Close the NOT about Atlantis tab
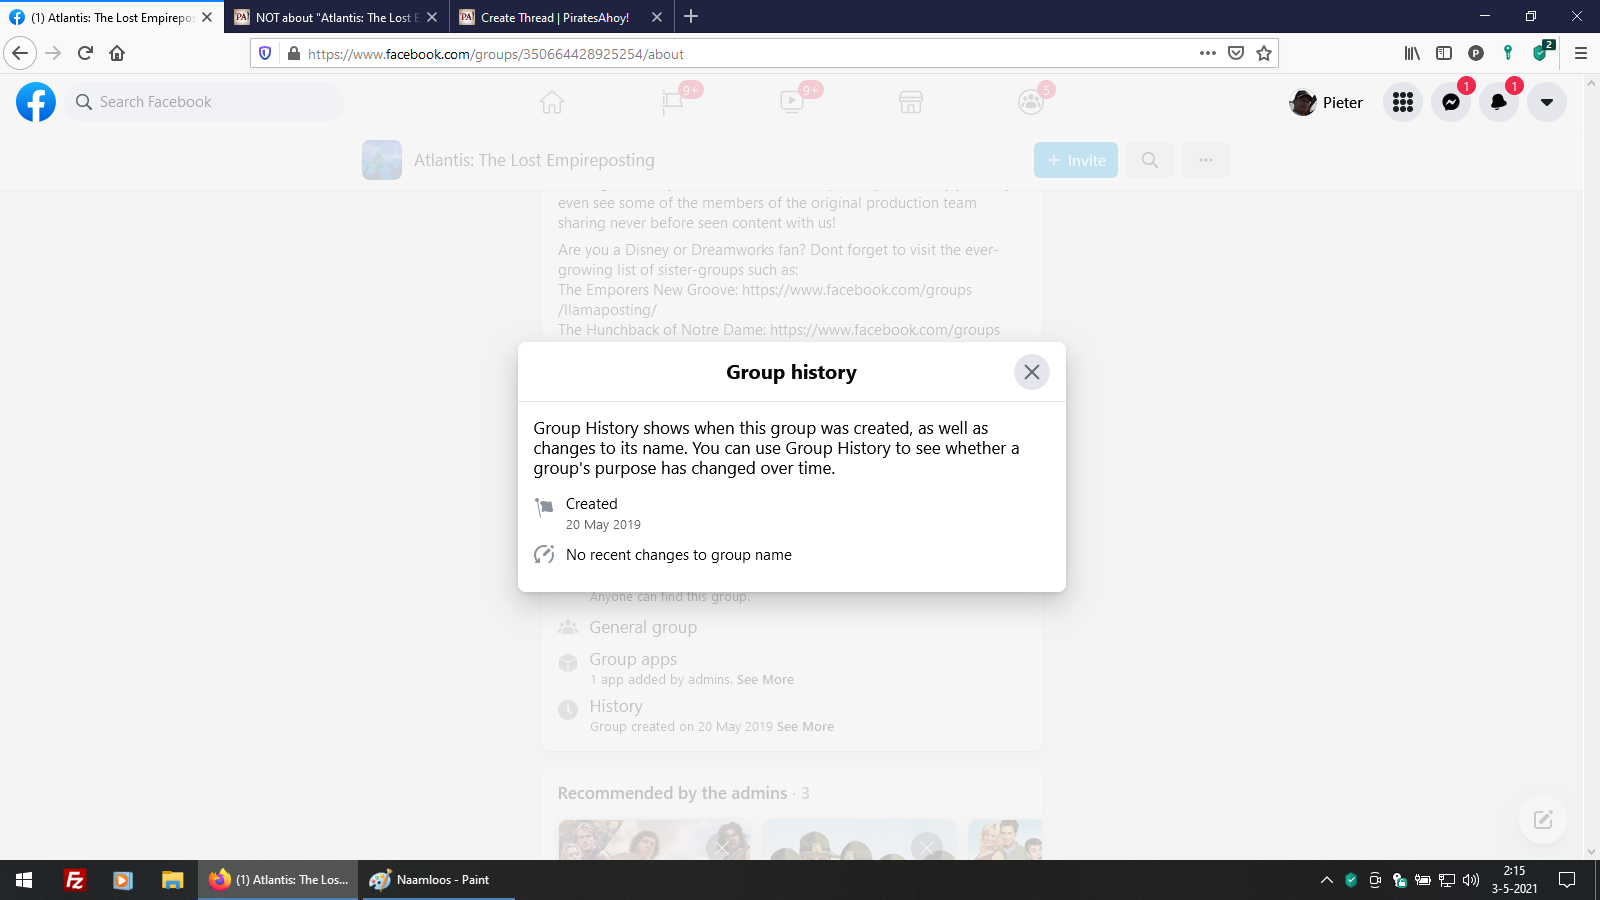Viewport: 1600px width, 900px height. pyautogui.click(x=432, y=17)
